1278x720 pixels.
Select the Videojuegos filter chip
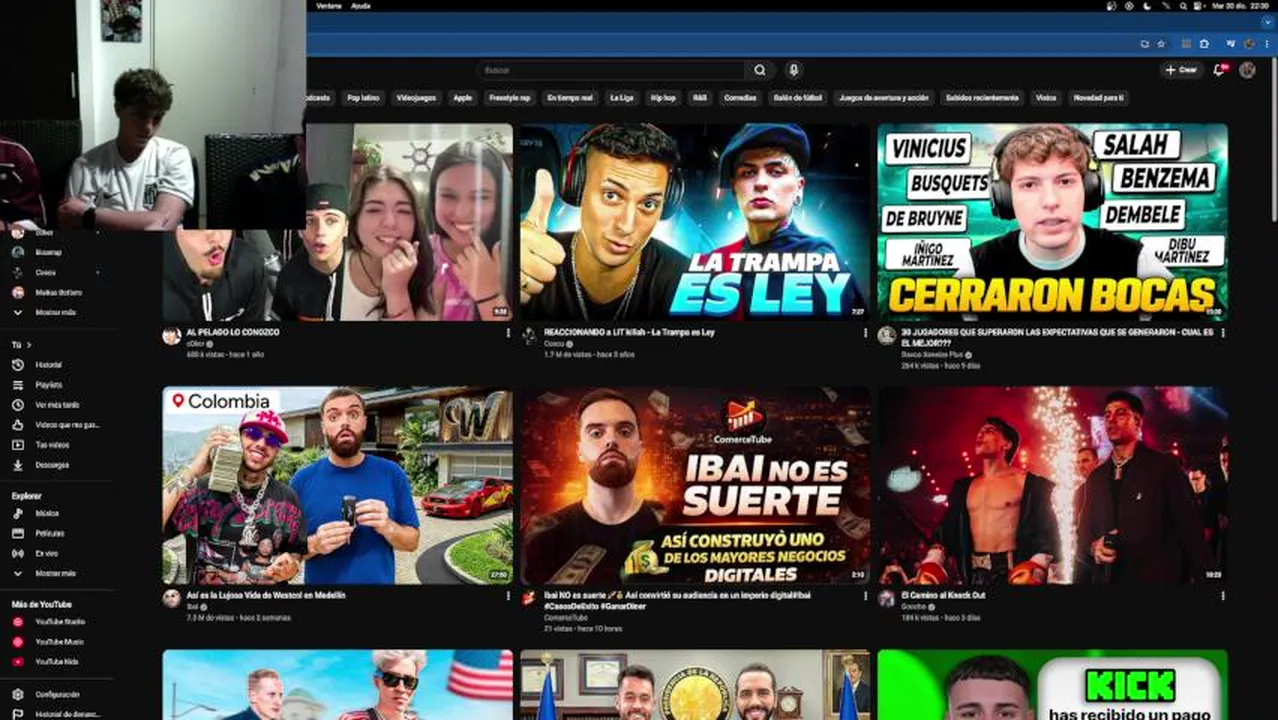[x=416, y=98]
